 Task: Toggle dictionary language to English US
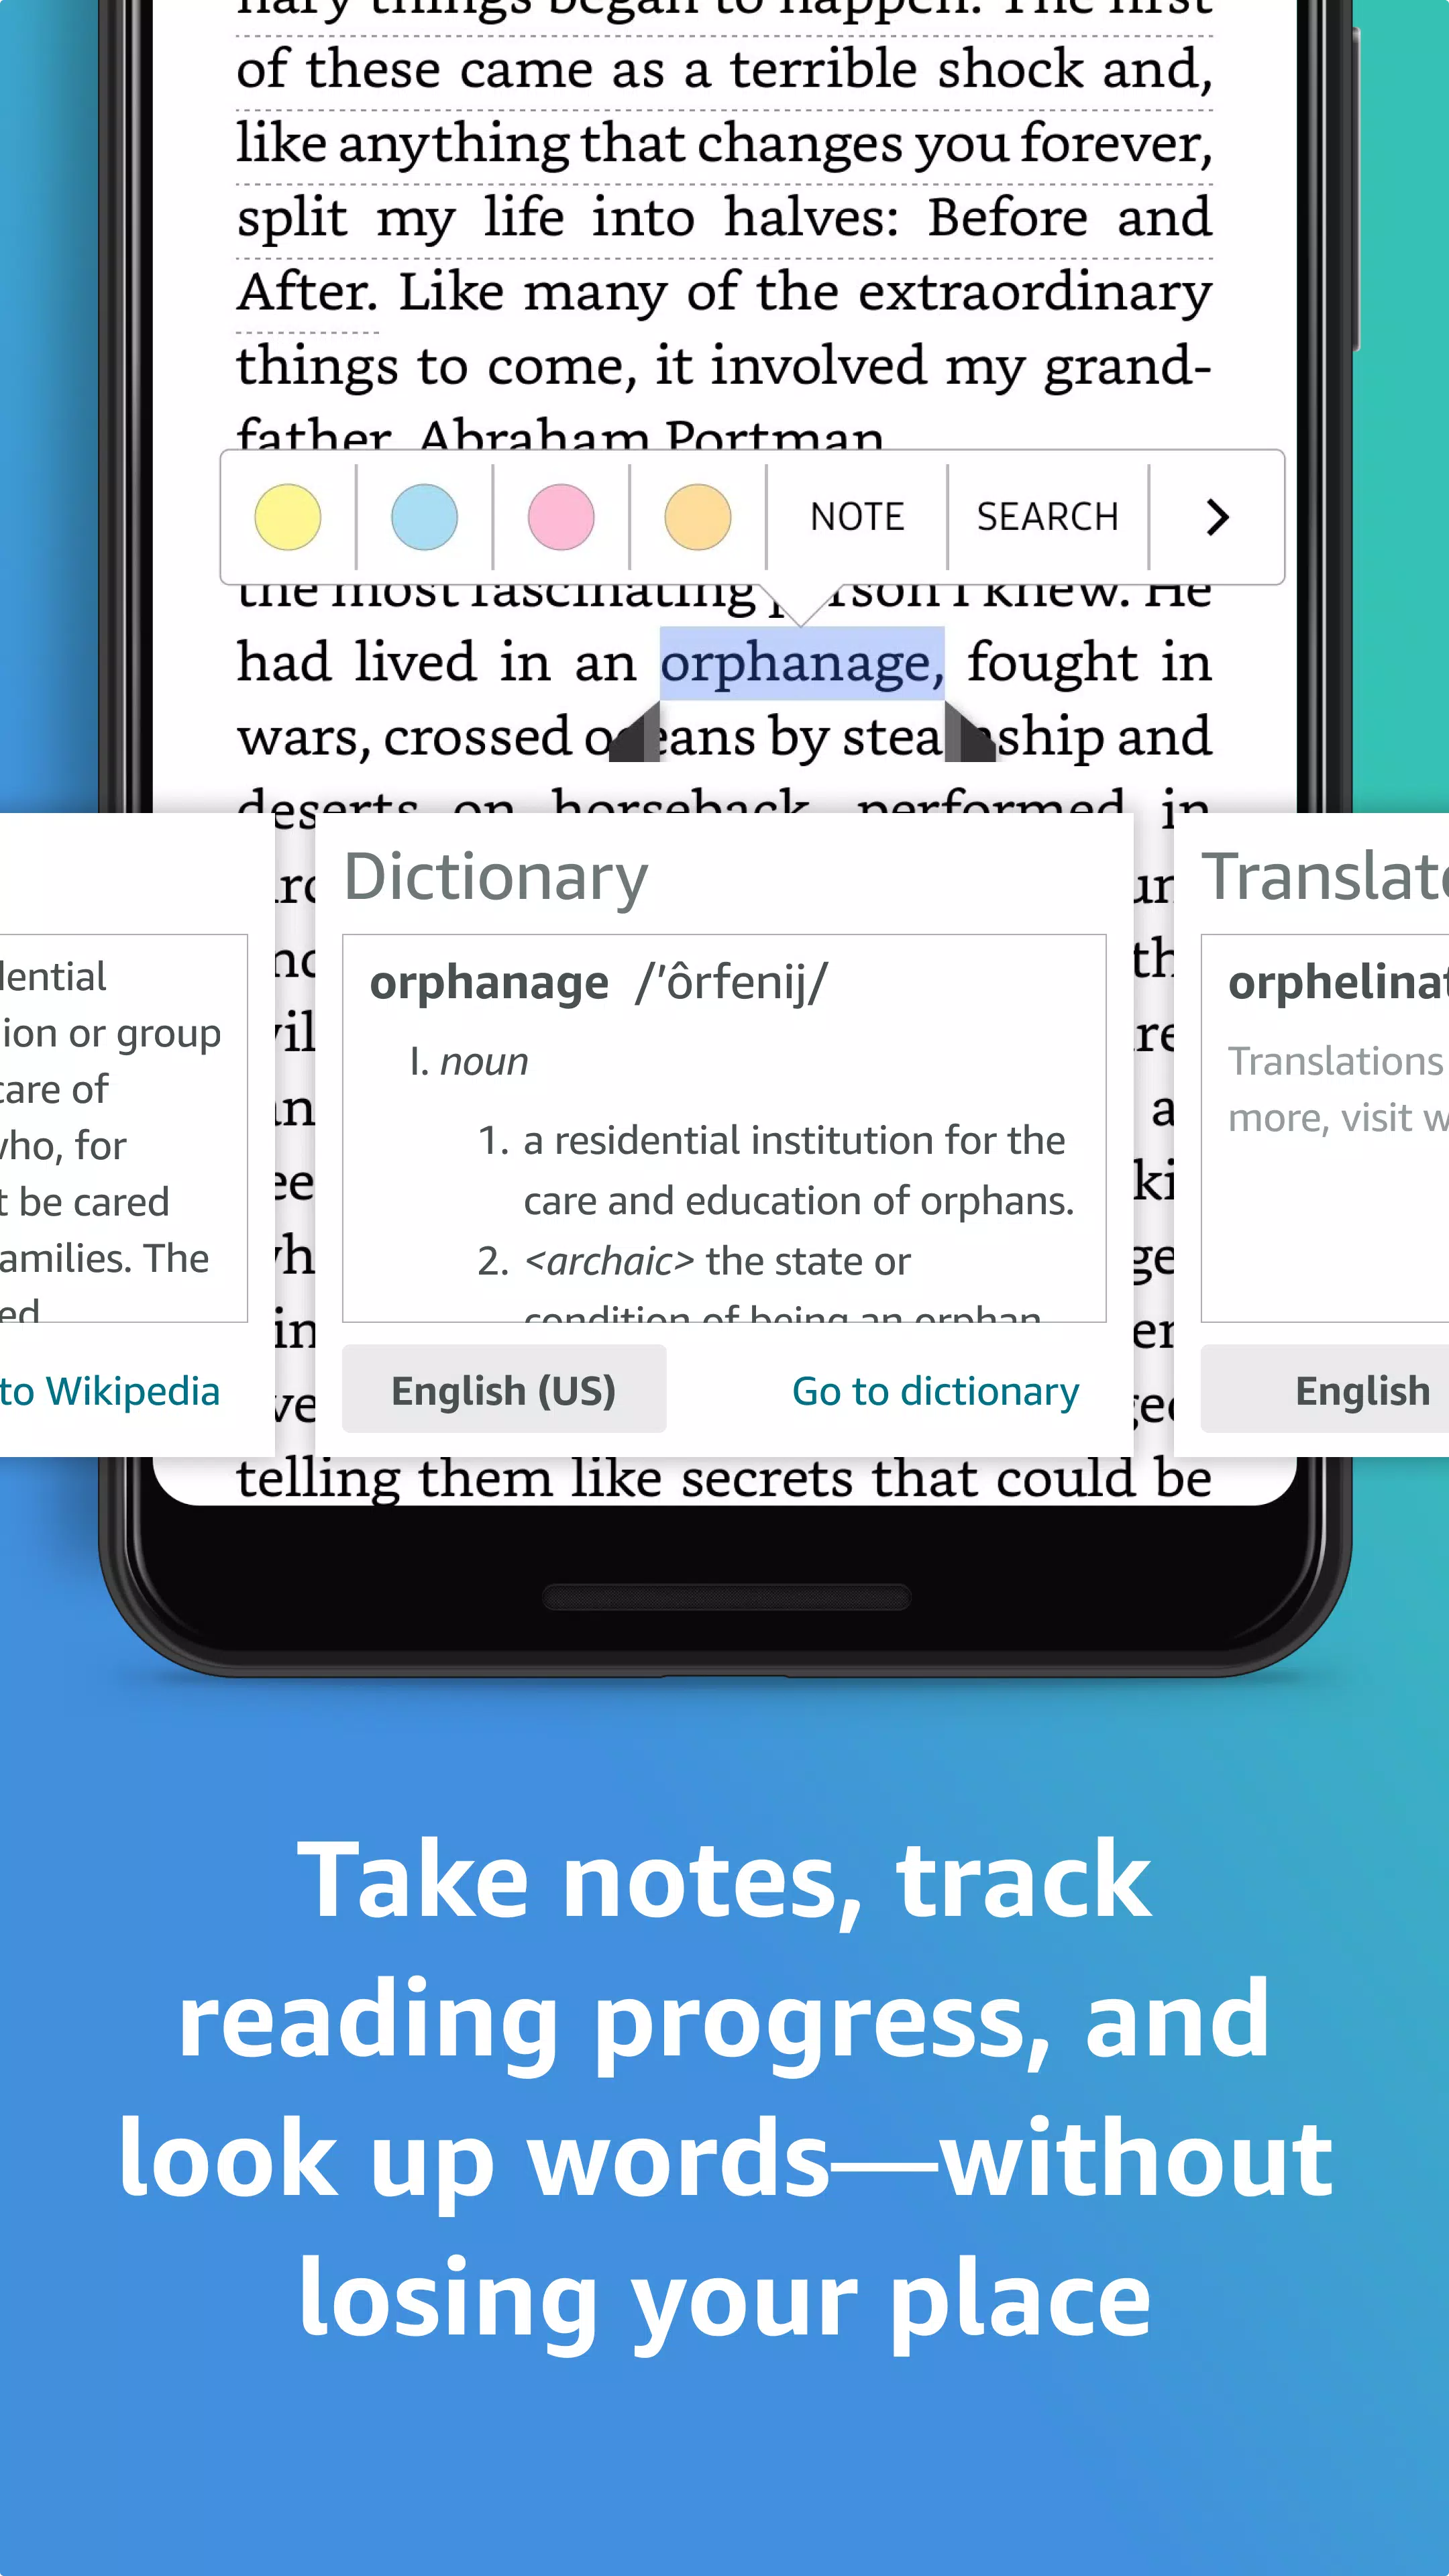point(502,1389)
